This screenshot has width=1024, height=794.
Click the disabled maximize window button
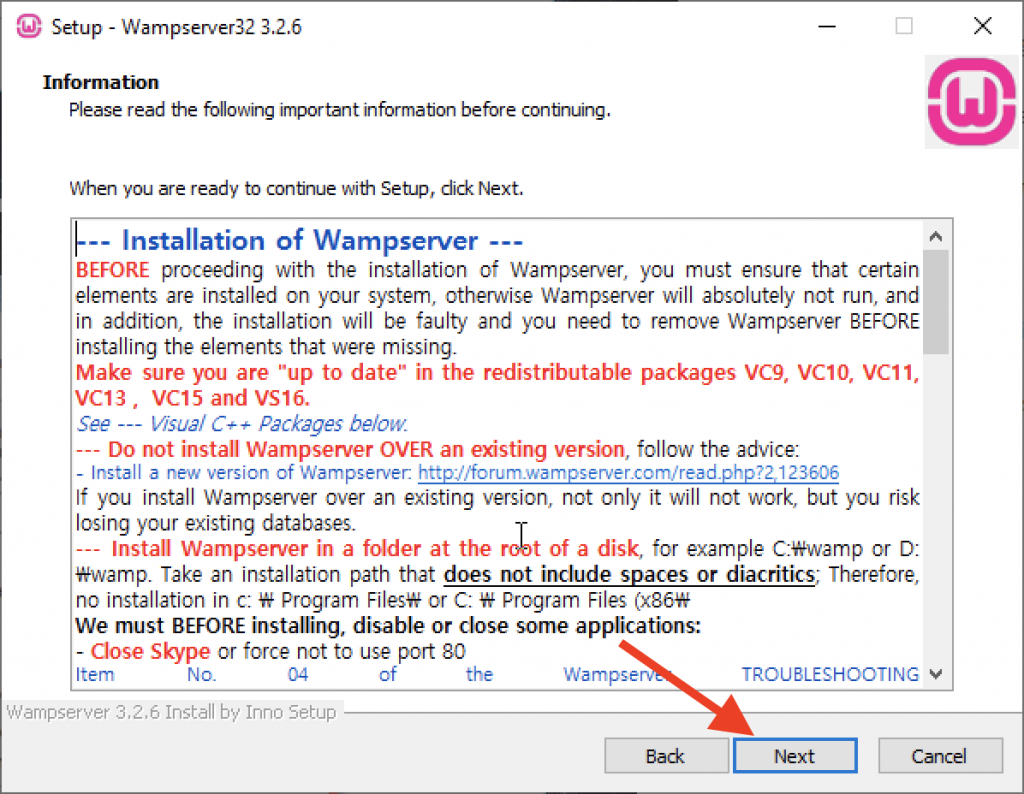click(x=904, y=27)
